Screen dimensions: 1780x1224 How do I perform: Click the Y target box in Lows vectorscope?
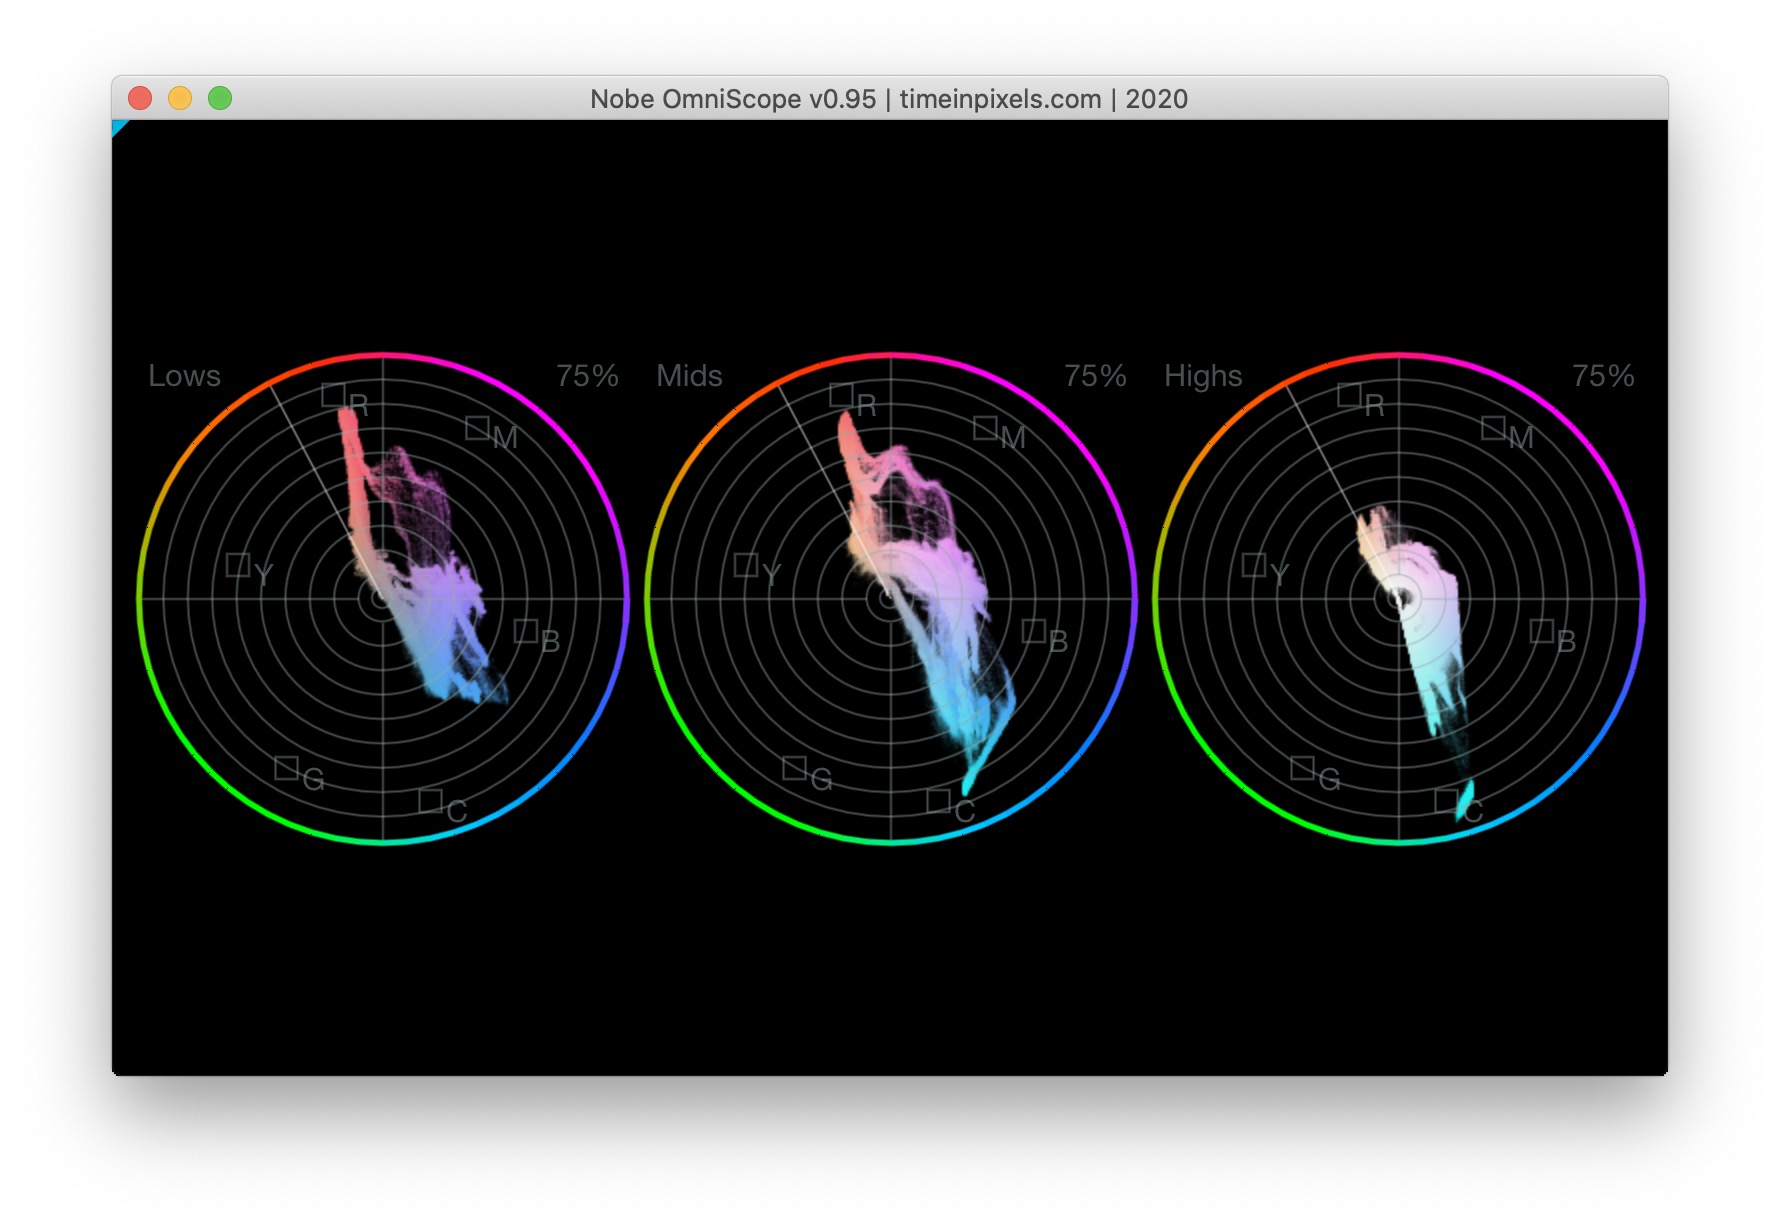point(238,565)
